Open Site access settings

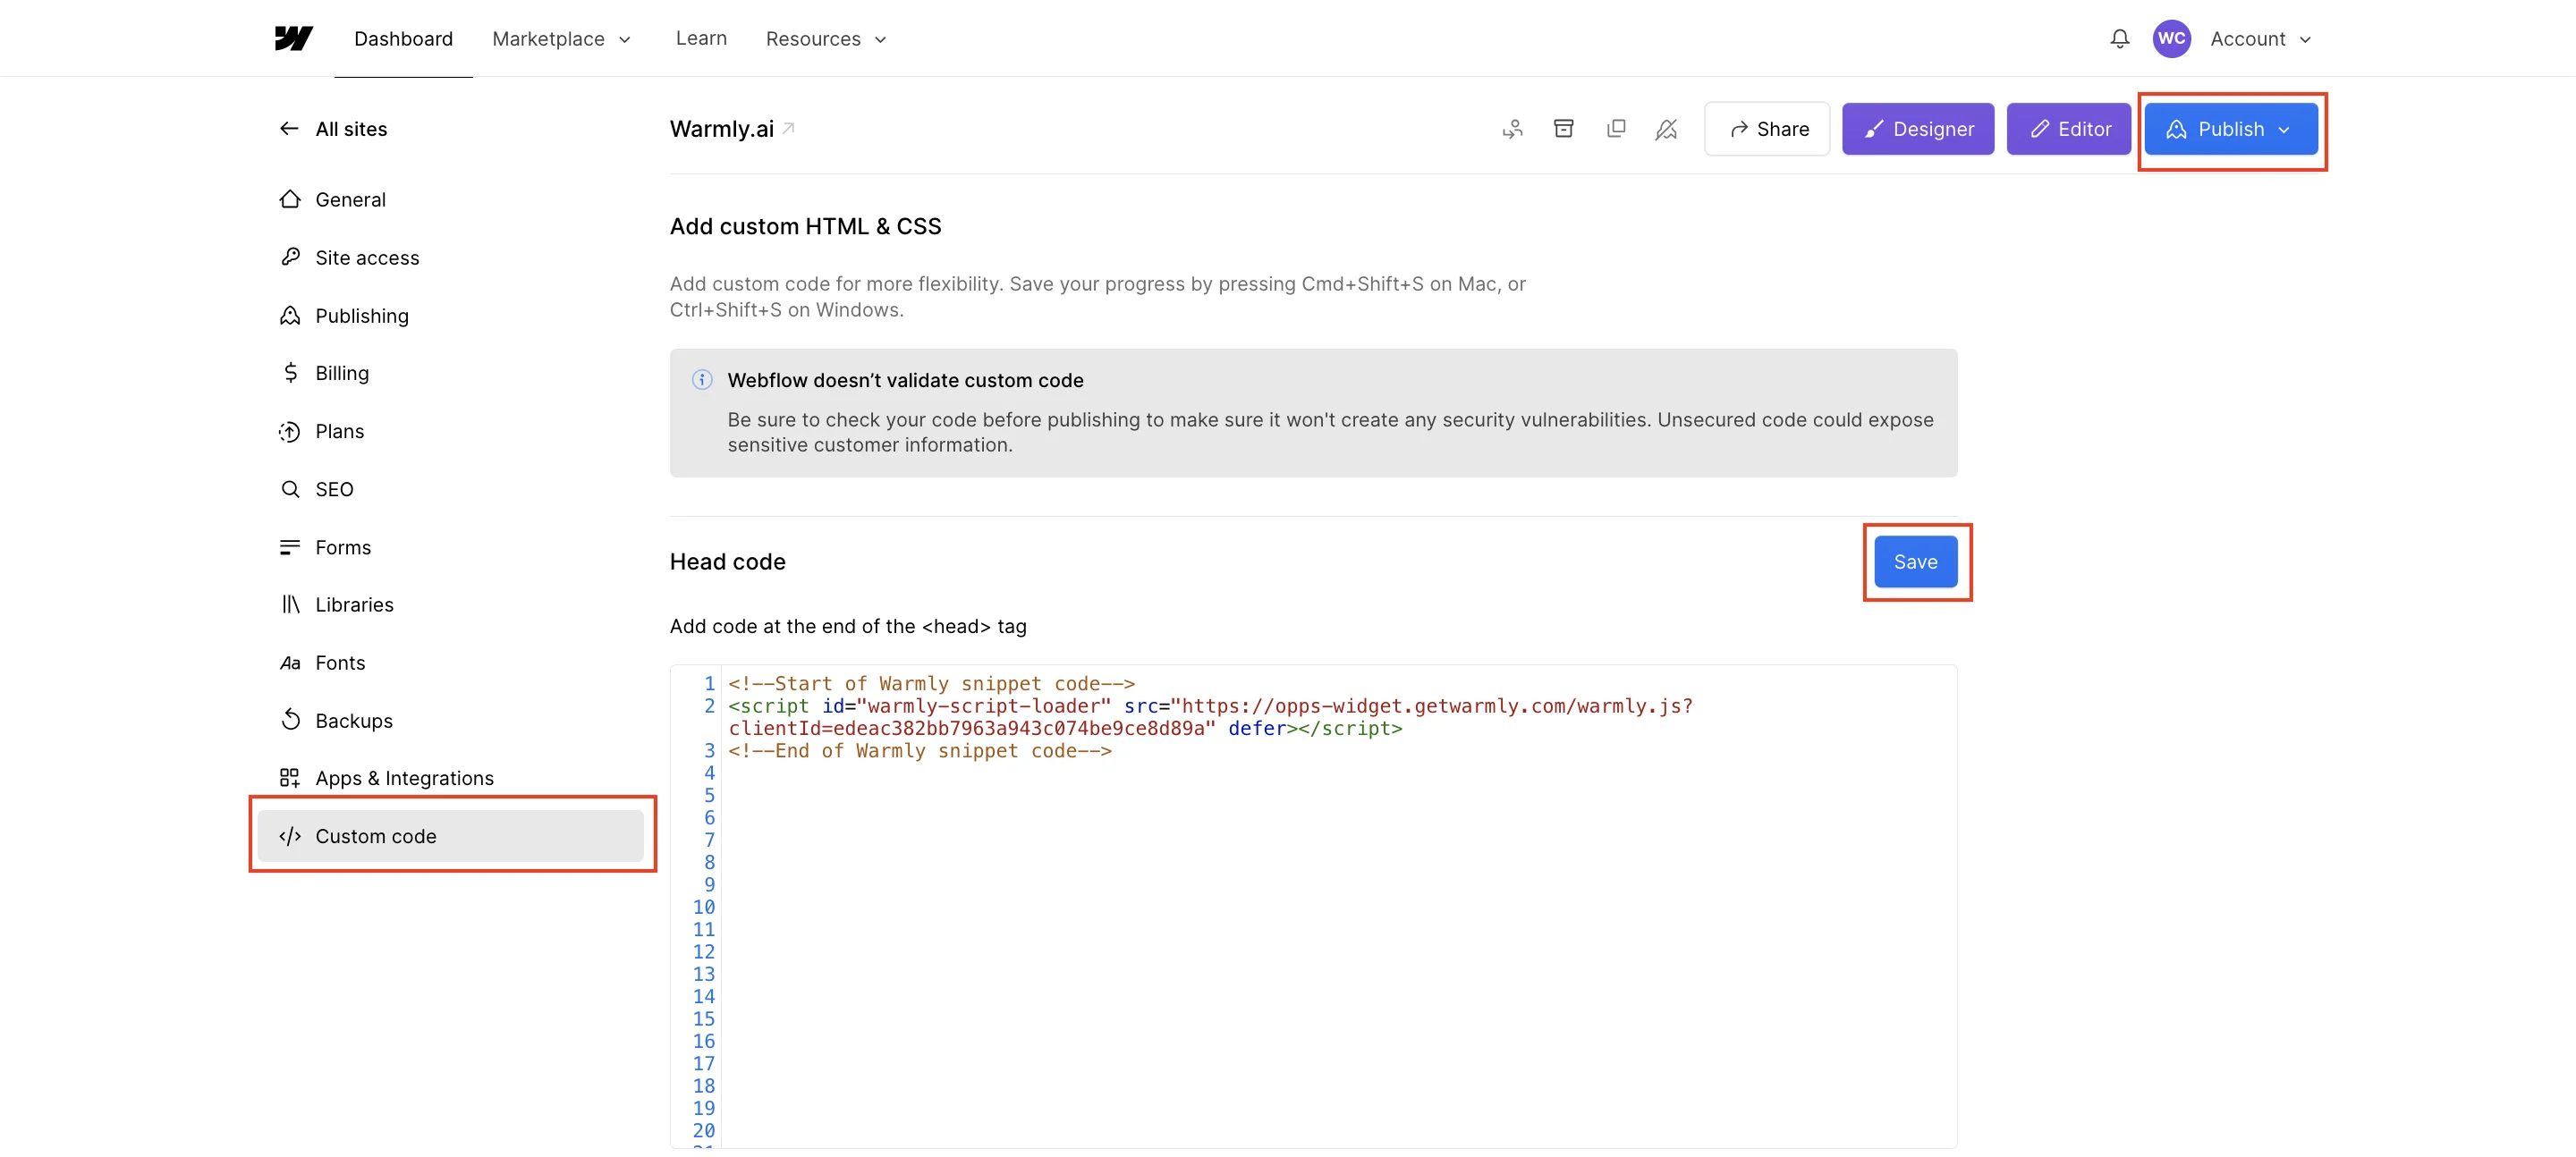[450, 257]
